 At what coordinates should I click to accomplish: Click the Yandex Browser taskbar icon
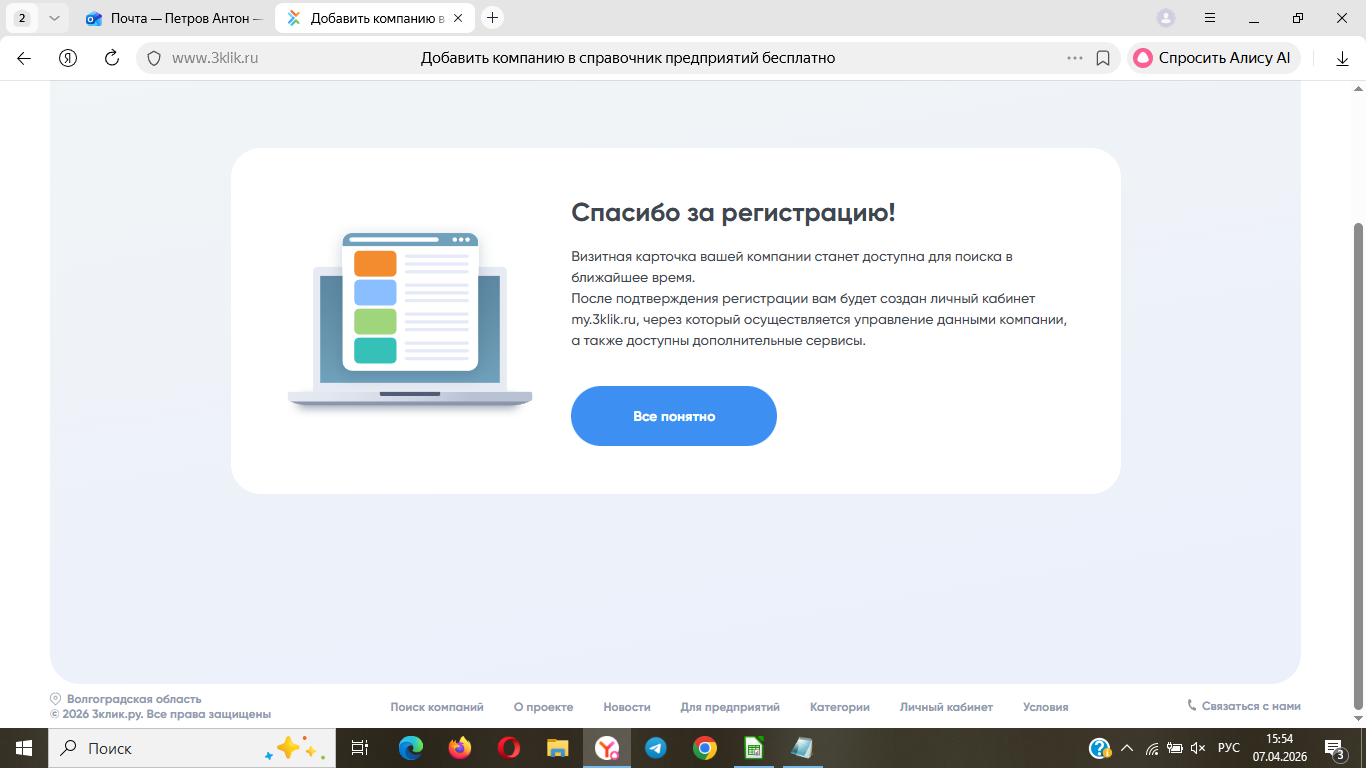607,748
